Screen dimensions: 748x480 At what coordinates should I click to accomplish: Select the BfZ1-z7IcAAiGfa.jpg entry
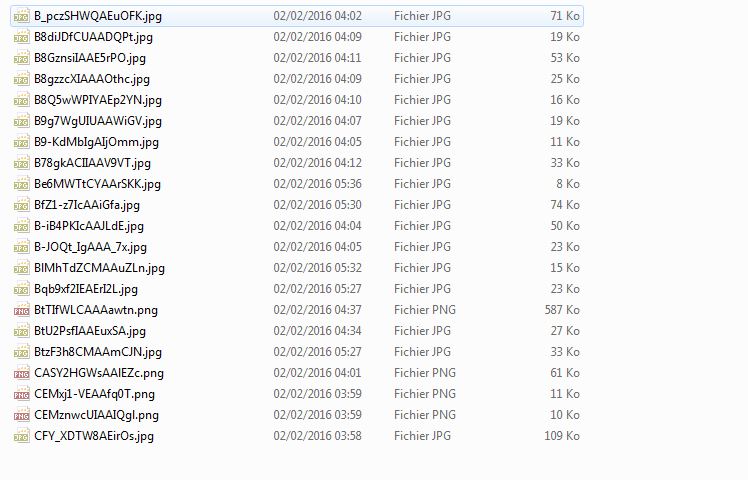pos(87,205)
